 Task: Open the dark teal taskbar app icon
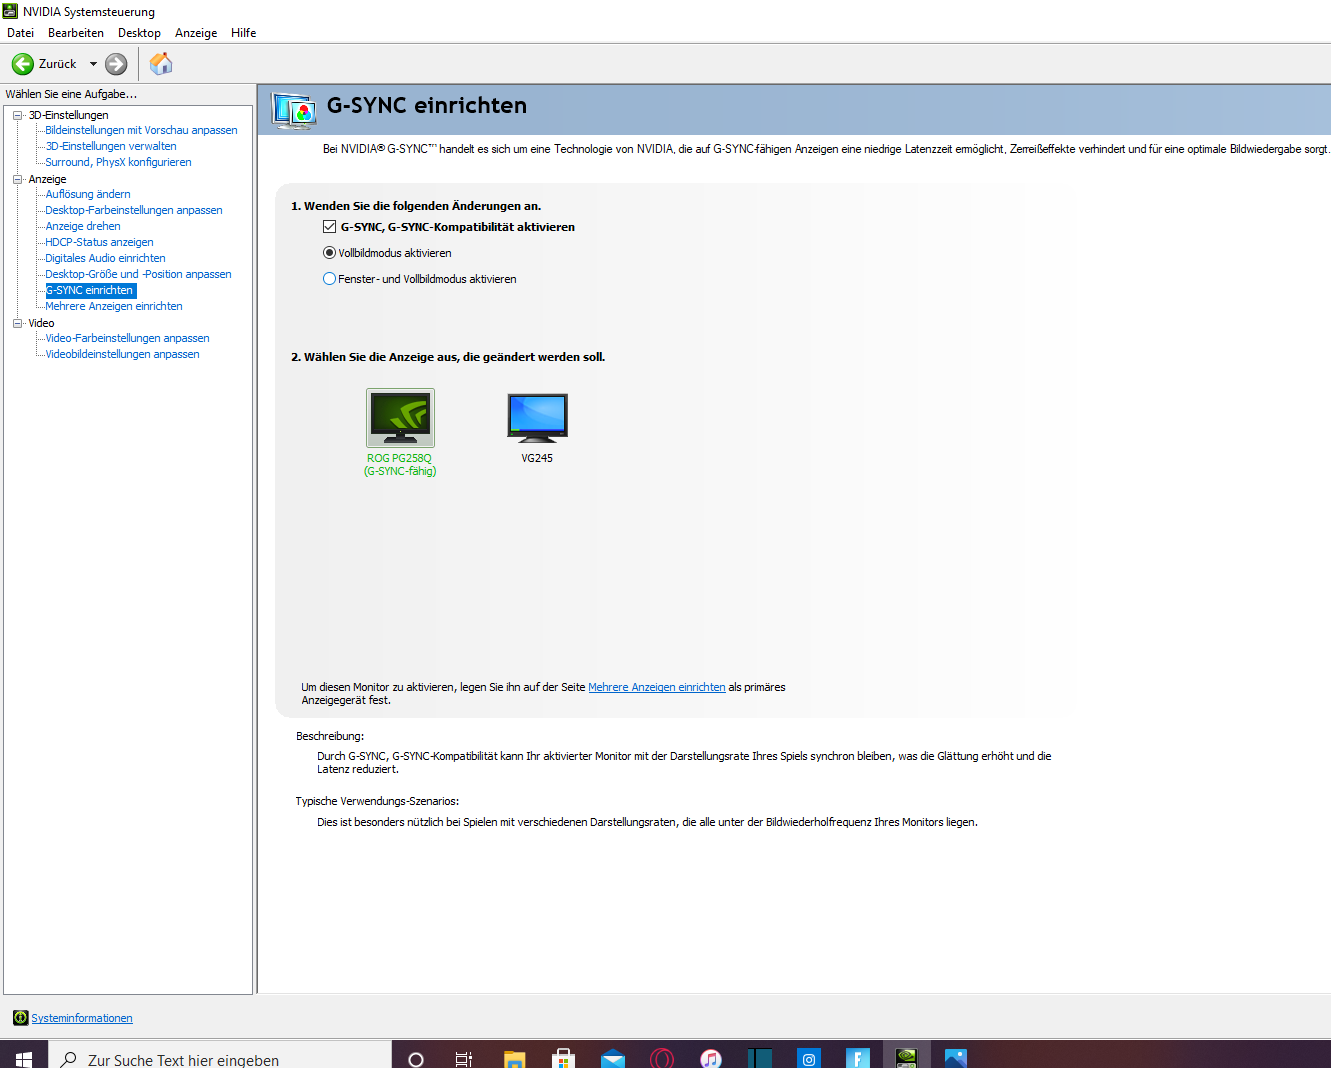pyautogui.click(x=759, y=1059)
